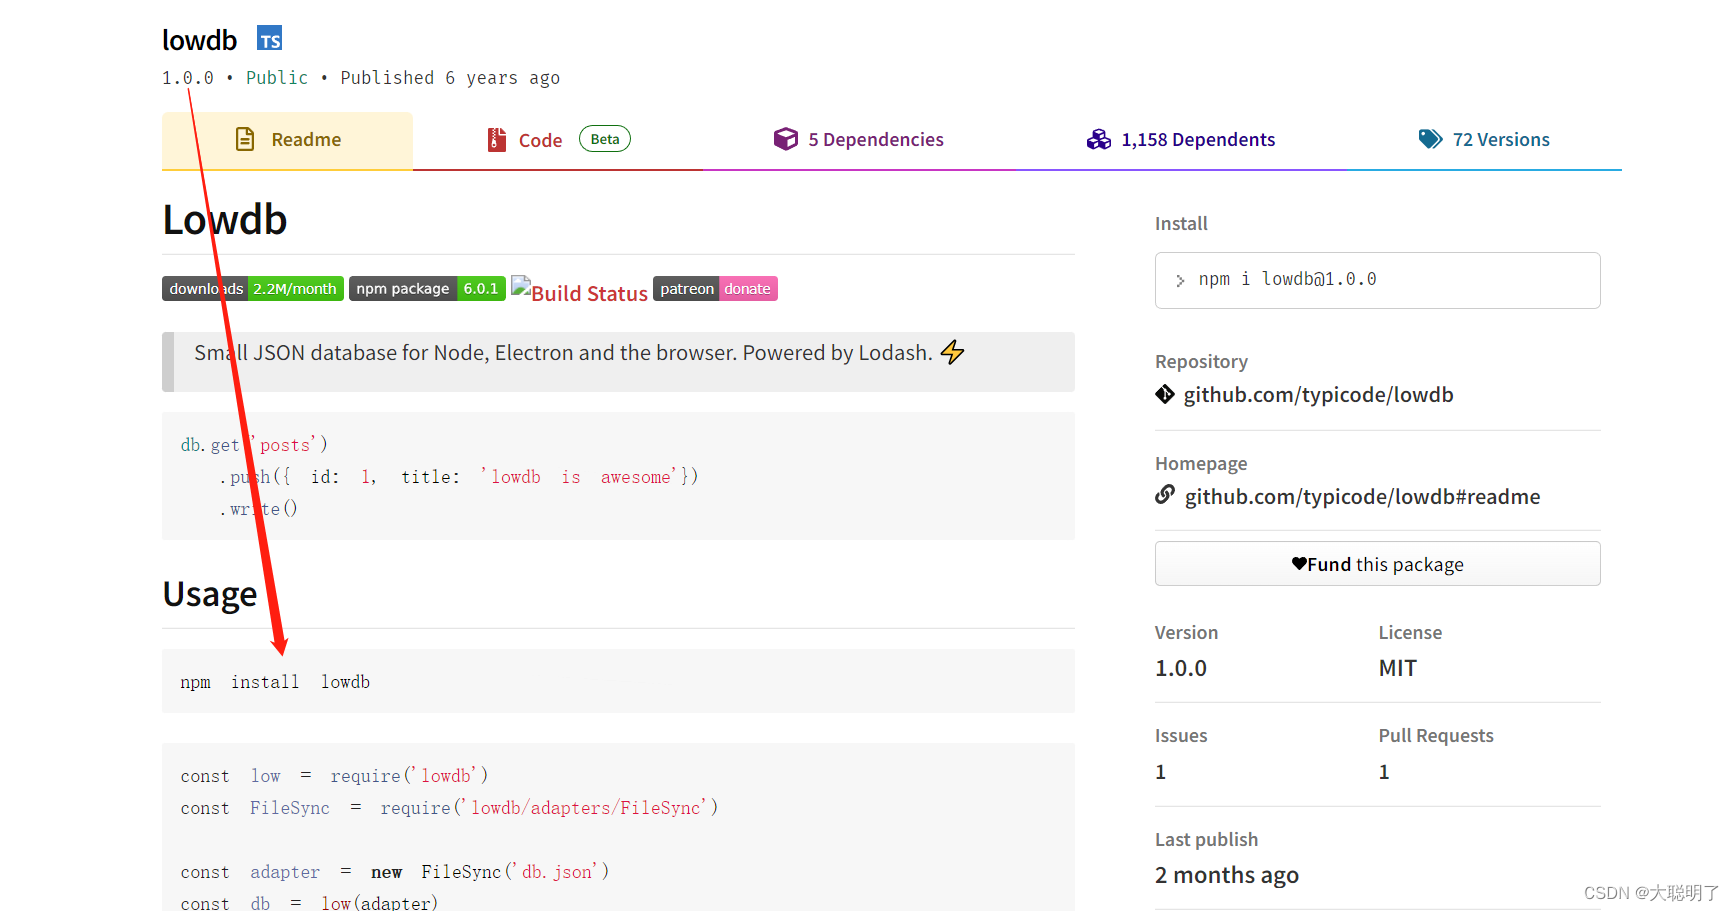Click the Usage section heading
The image size is (1734, 911).
click(210, 594)
